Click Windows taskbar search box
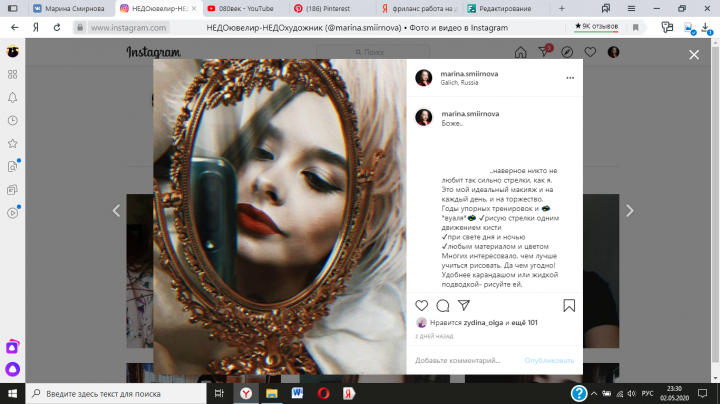 116,393
